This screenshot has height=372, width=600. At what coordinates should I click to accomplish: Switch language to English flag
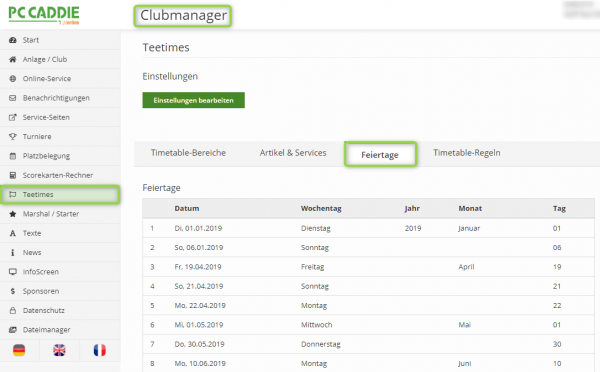tap(59, 350)
